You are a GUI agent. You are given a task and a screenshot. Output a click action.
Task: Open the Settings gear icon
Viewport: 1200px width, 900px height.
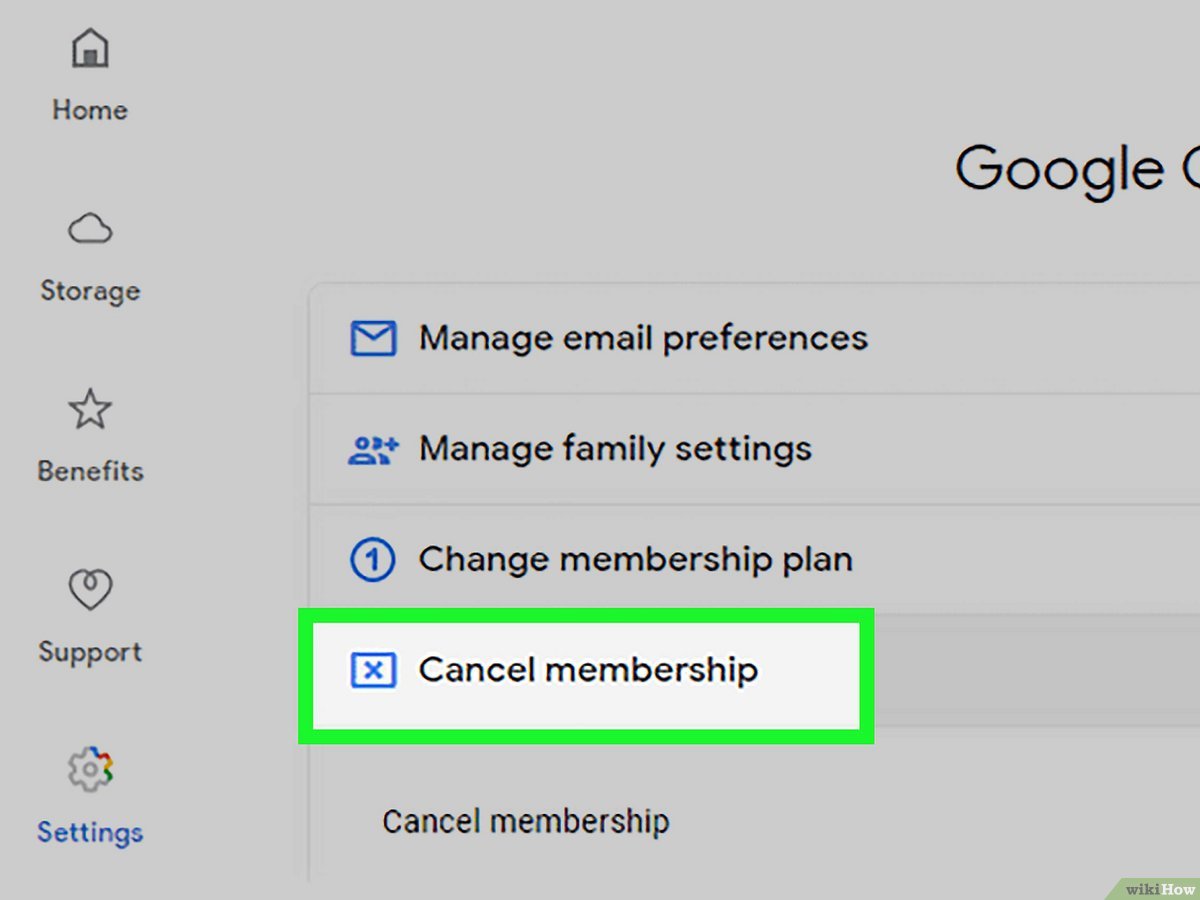pos(89,770)
